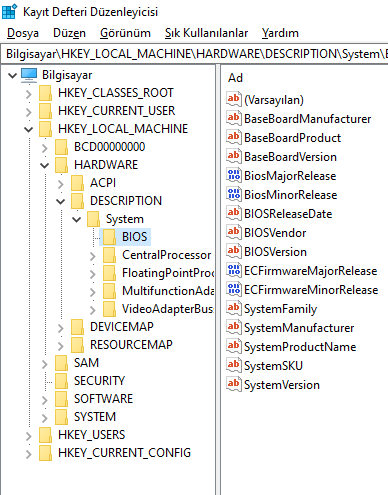The height and width of the screenshot is (495, 388).
Task: Expand the SAM chevron
Action: (45, 364)
